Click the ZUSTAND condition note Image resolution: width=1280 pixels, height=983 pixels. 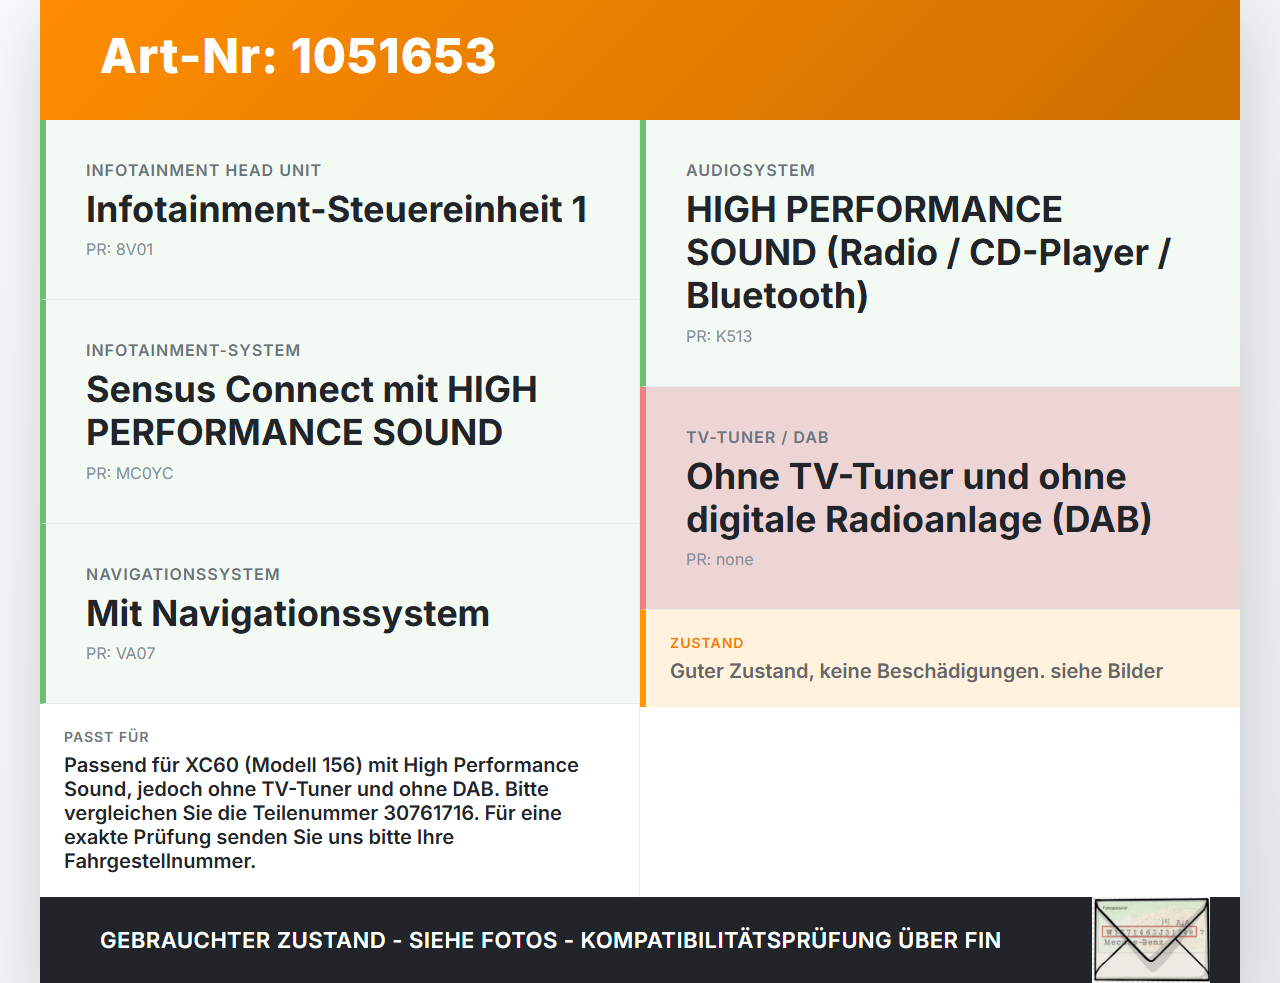pos(940,658)
